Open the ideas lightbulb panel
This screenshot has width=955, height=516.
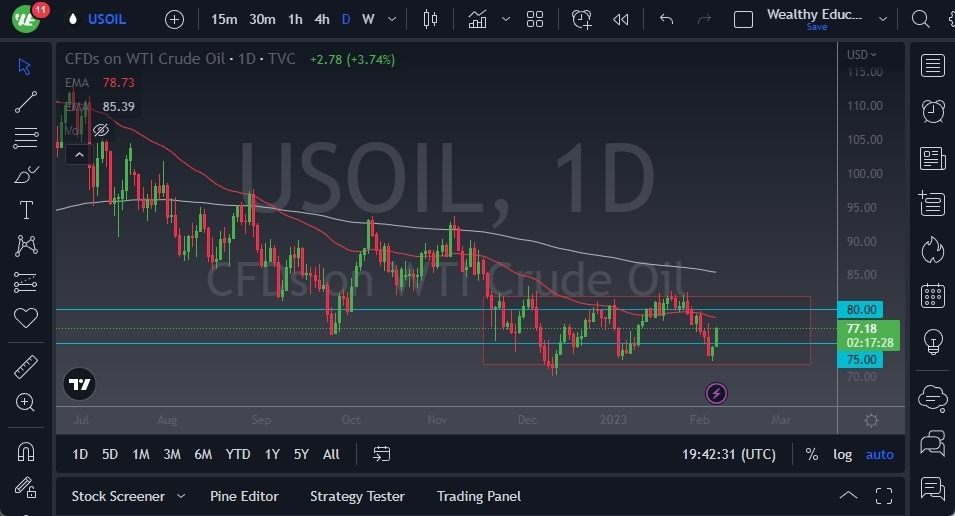[x=932, y=341]
